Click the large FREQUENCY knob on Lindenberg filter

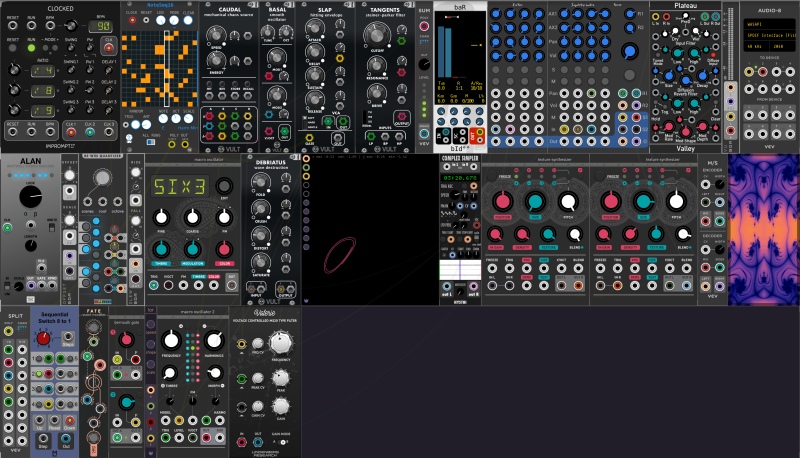(x=281, y=343)
